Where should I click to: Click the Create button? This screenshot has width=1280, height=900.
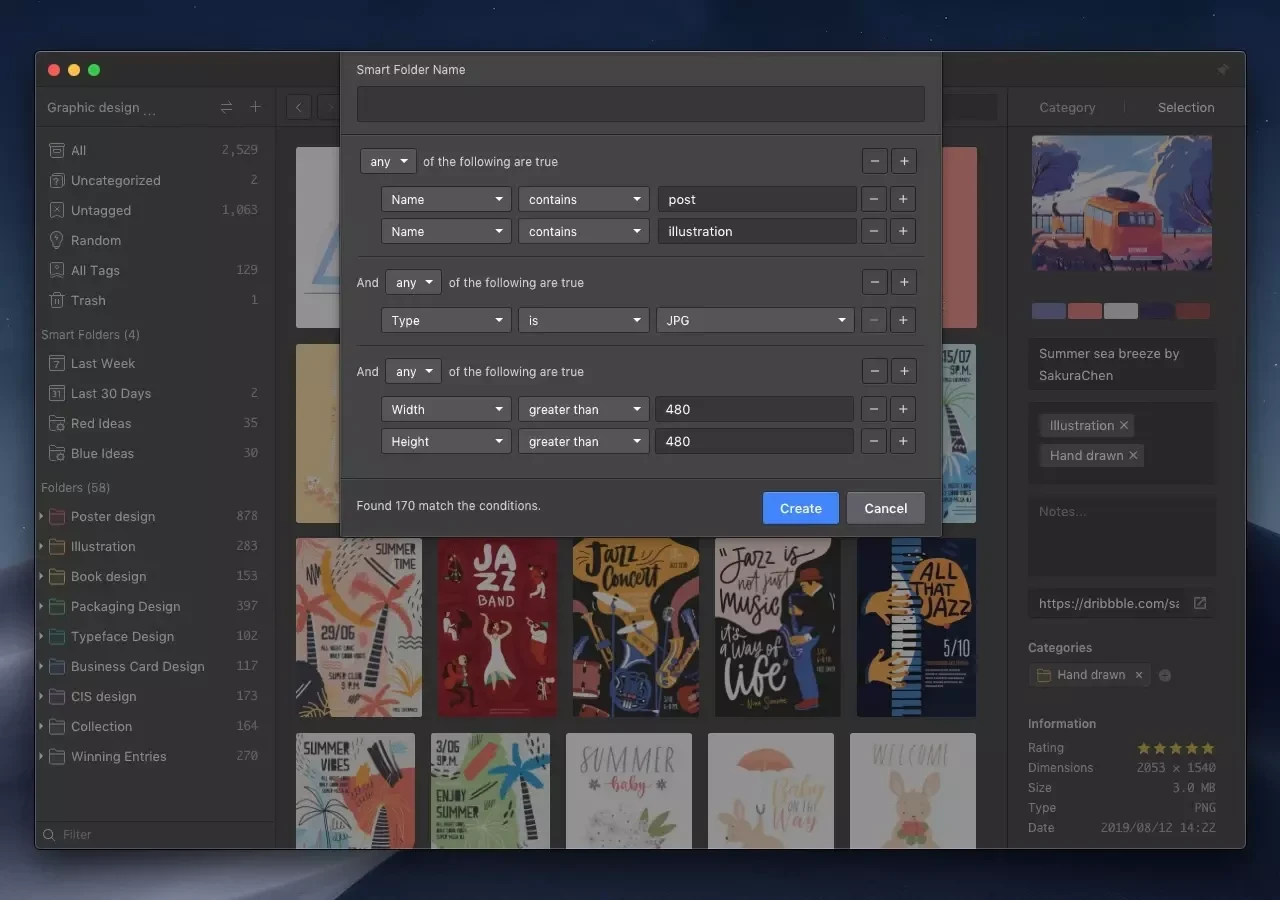(x=800, y=508)
